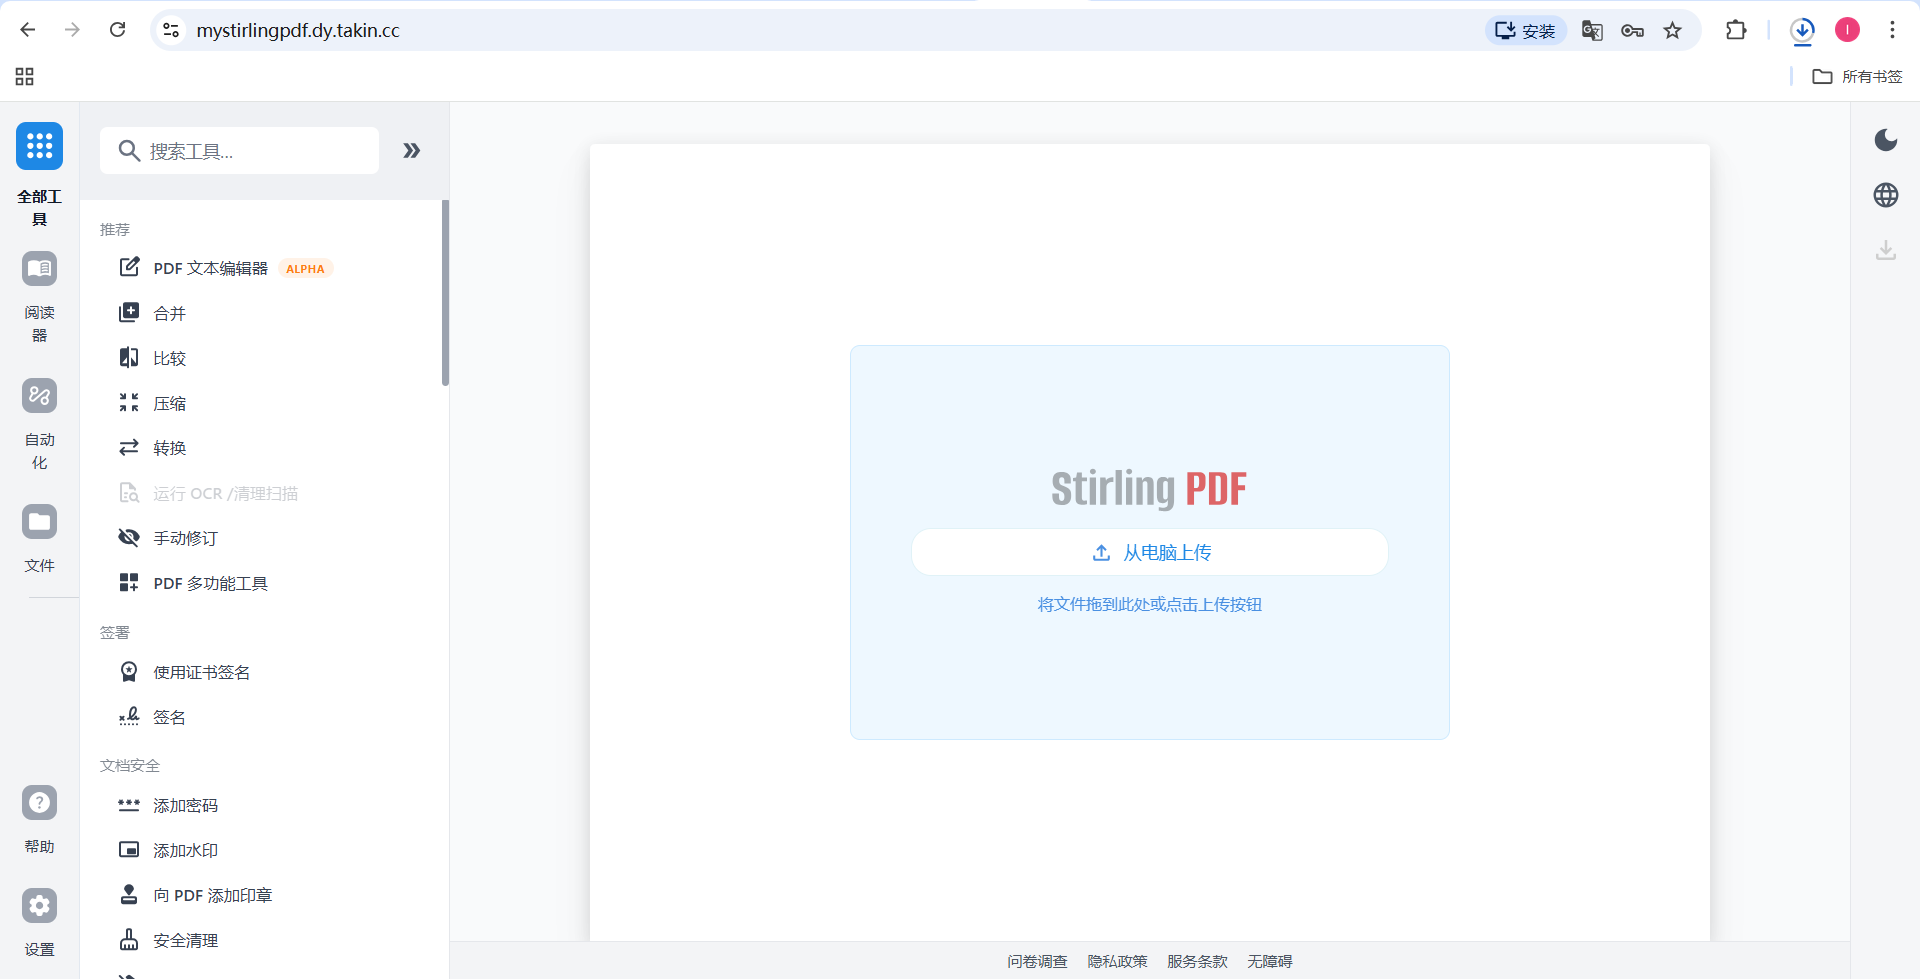Click Upload from computer button

pos(1149,553)
